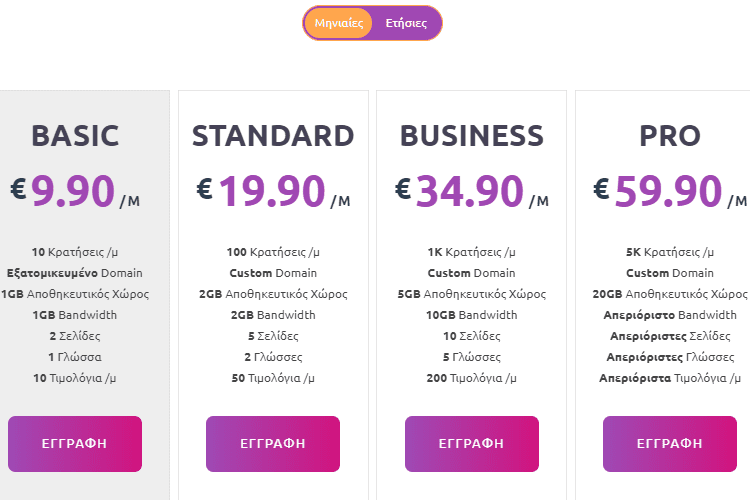Click '100 Κρατήσεις /μ' feature line
Image resolution: width=750 pixels, height=500 pixels.
273,252
